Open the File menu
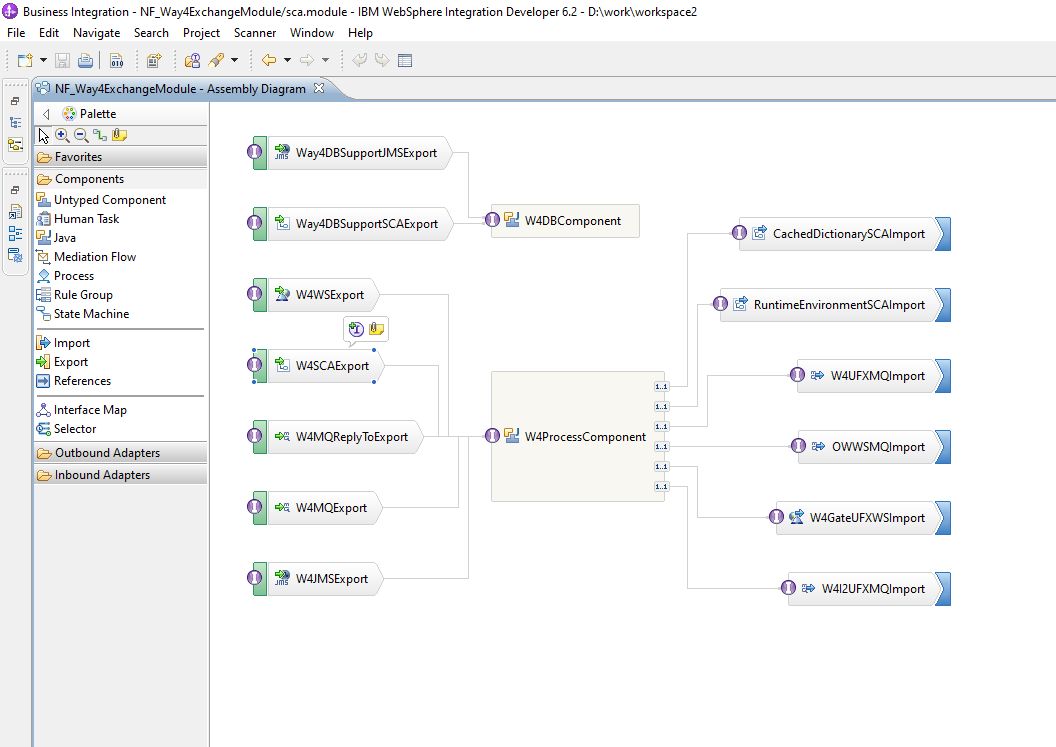The width and height of the screenshot is (1056, 747). point(16,33)
